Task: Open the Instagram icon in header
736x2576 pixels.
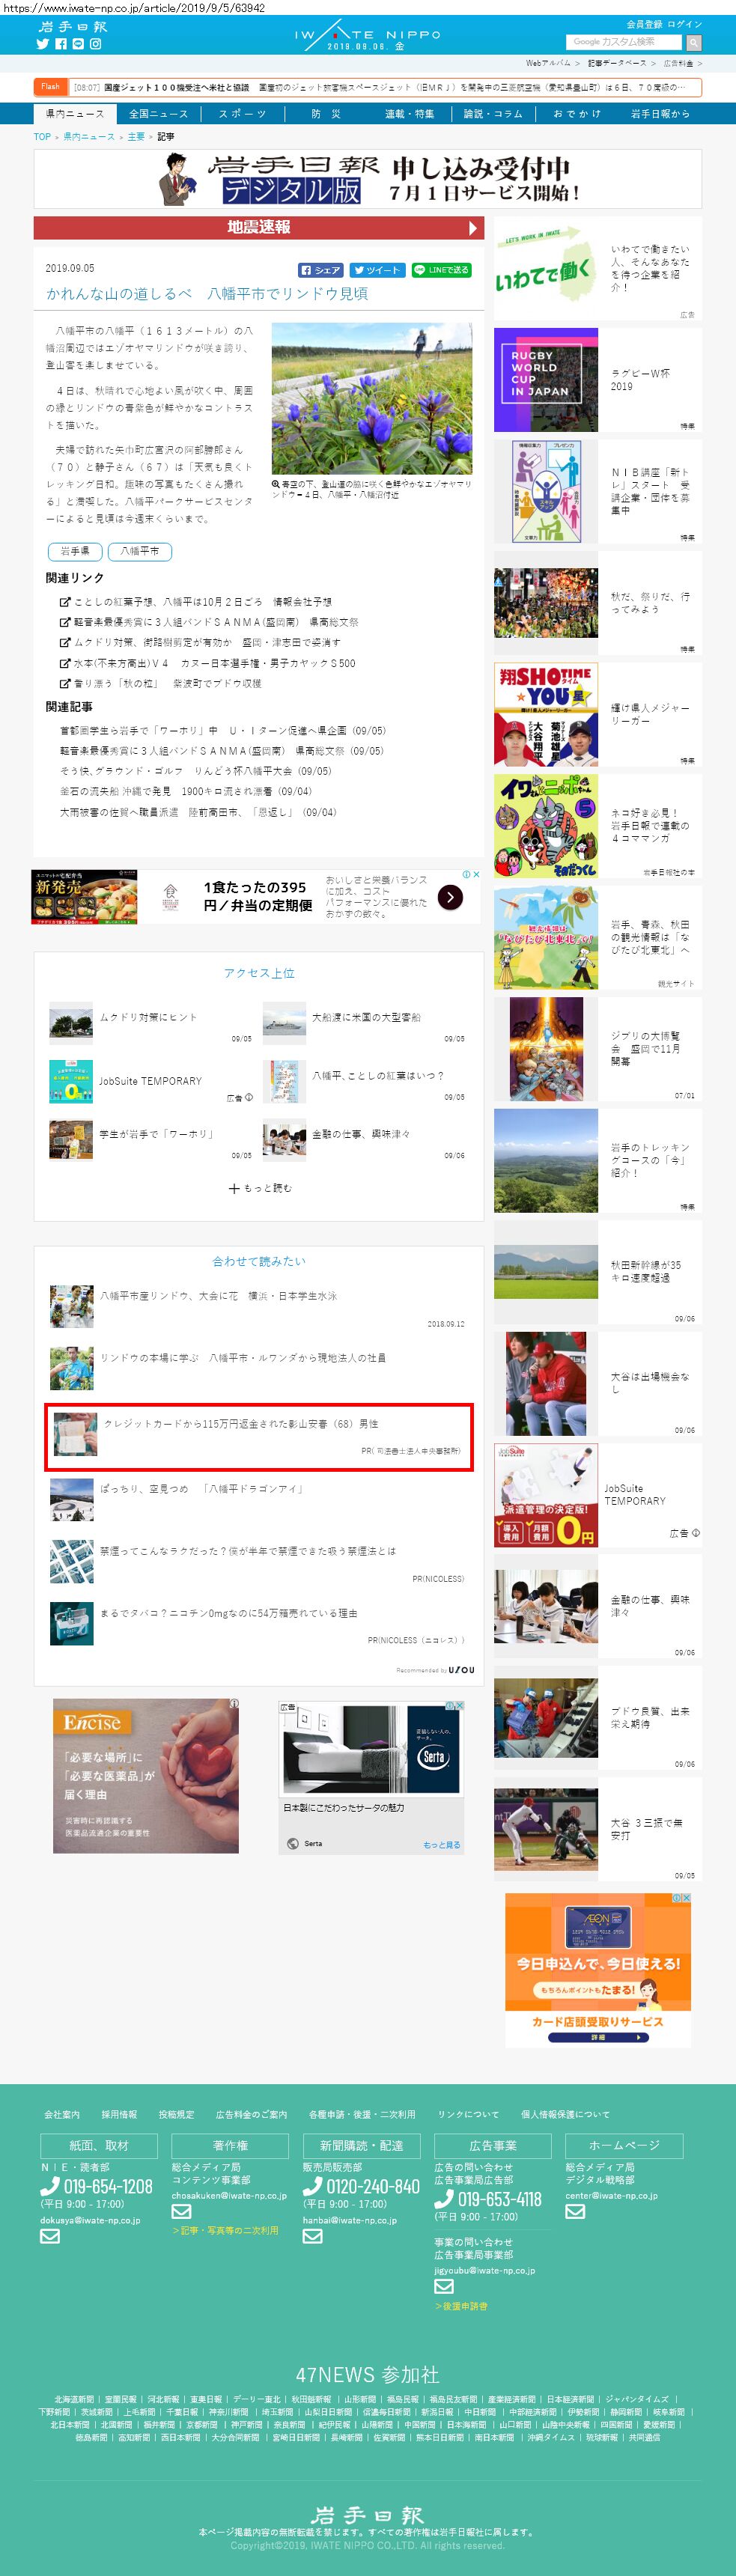Action: point(96,44)
